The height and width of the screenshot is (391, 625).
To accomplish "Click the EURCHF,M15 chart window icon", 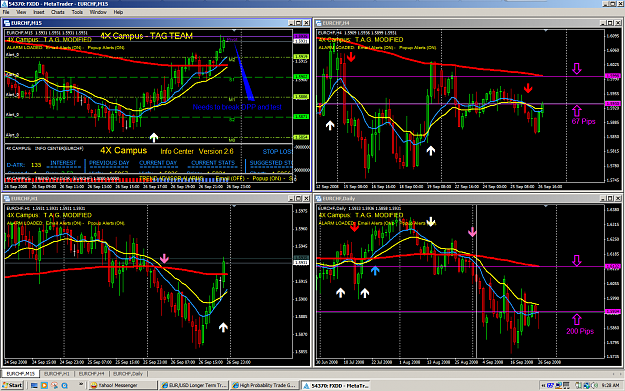I will 7,23.
